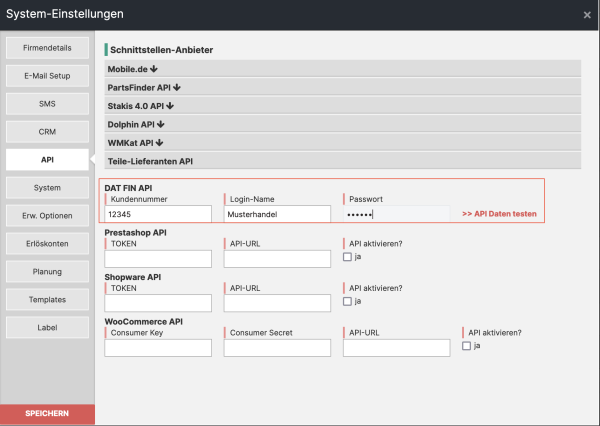
Task: Go to the SMS settings tab
Action: pyautogui.click(x=47, y=103)
